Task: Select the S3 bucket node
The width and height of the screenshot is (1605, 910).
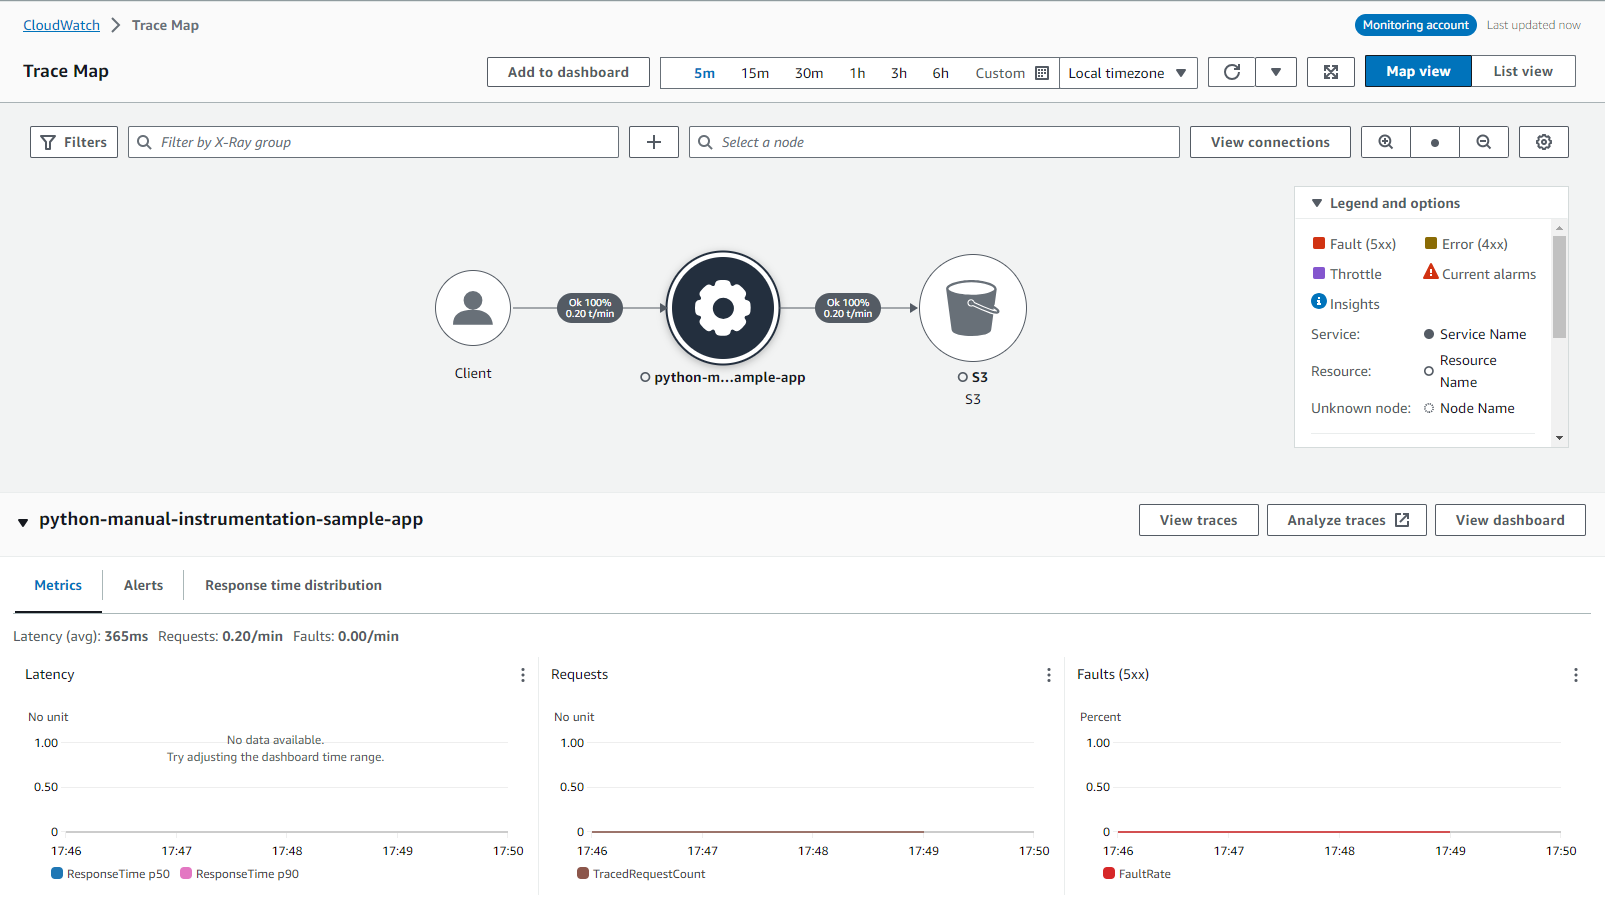Action: [973, 308]
